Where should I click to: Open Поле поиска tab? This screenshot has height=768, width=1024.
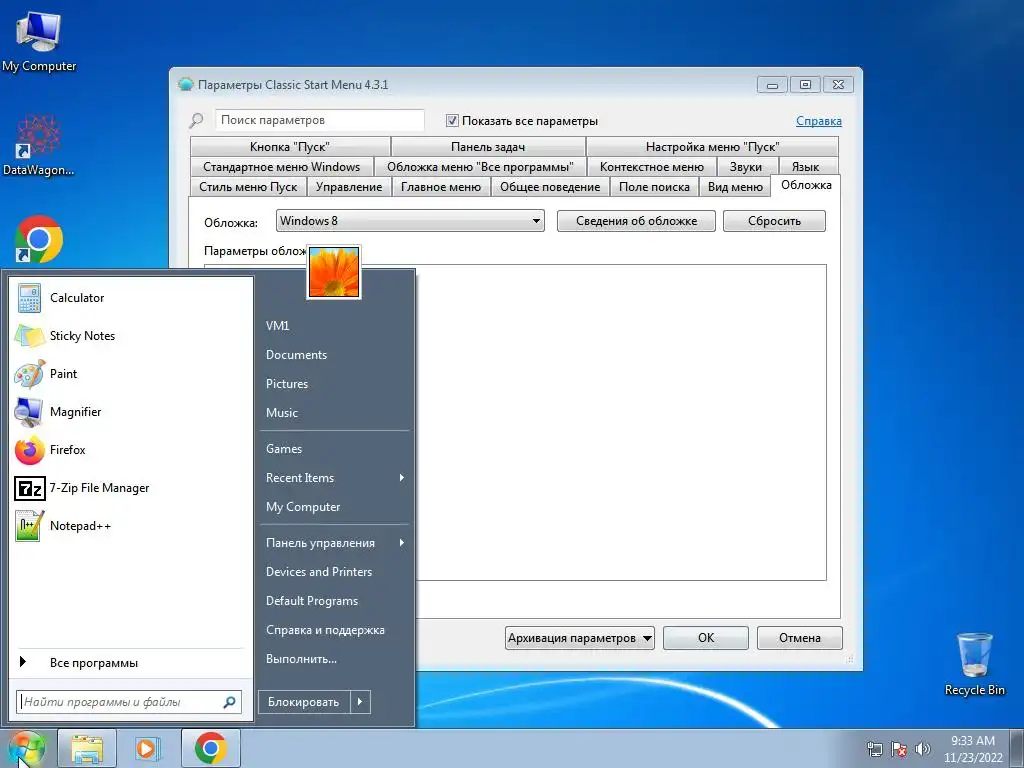click(x=654, y=187)
